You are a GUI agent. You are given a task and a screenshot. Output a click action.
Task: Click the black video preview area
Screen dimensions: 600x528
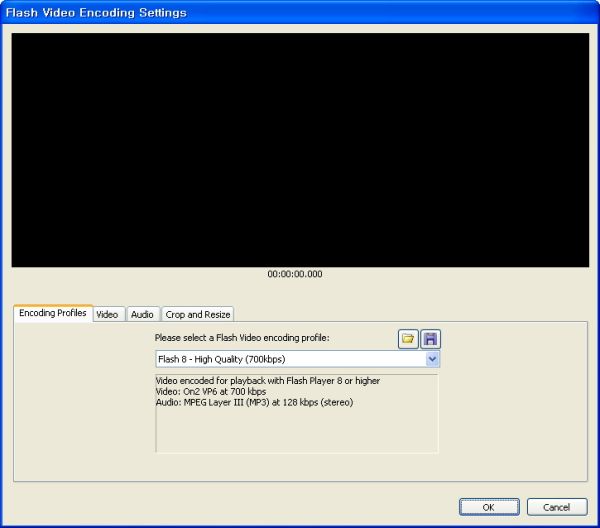300,150
